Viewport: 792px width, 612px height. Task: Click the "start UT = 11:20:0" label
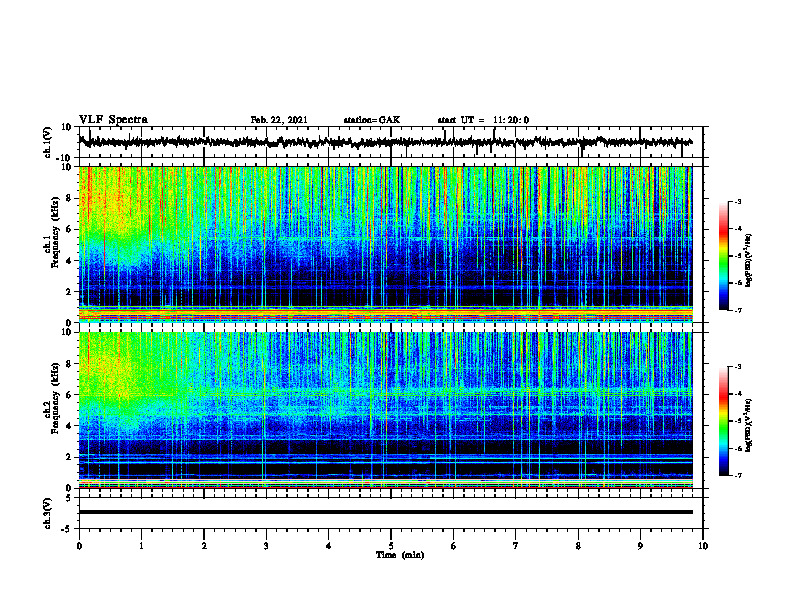[483, 120]
